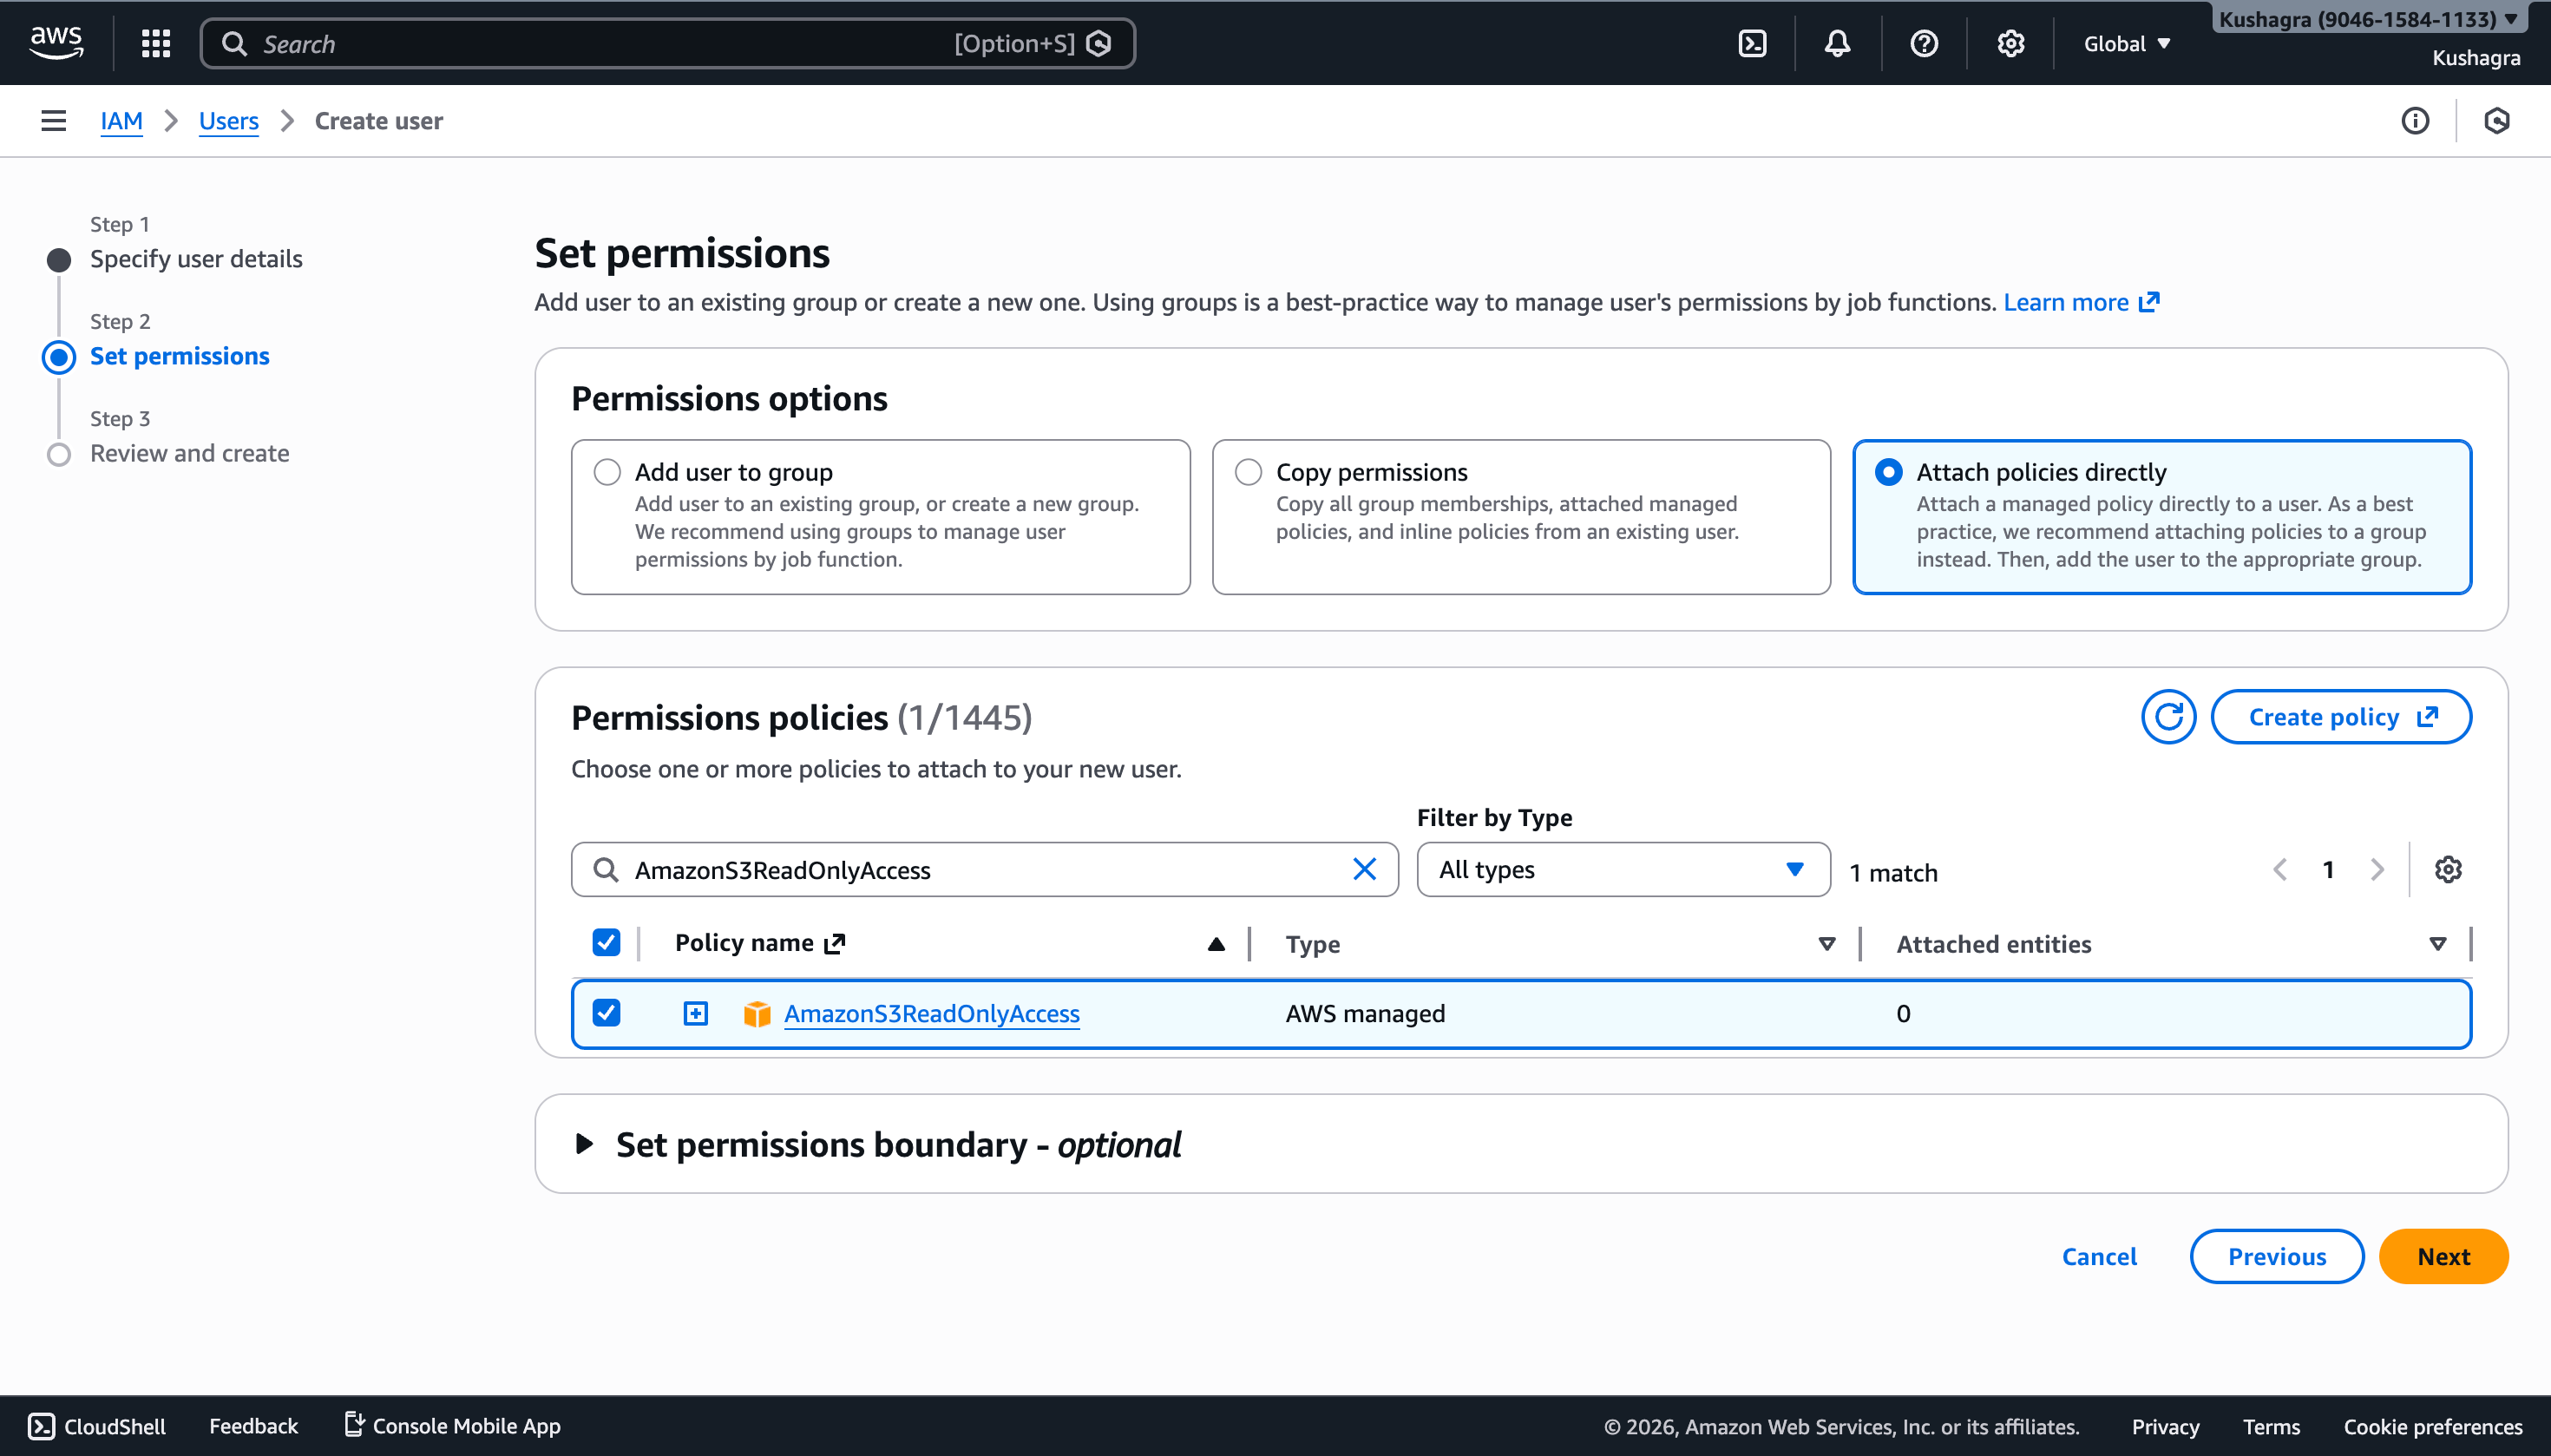Click the orange policy box icon
The image size is (2551, 1456).
point(757,1014)
